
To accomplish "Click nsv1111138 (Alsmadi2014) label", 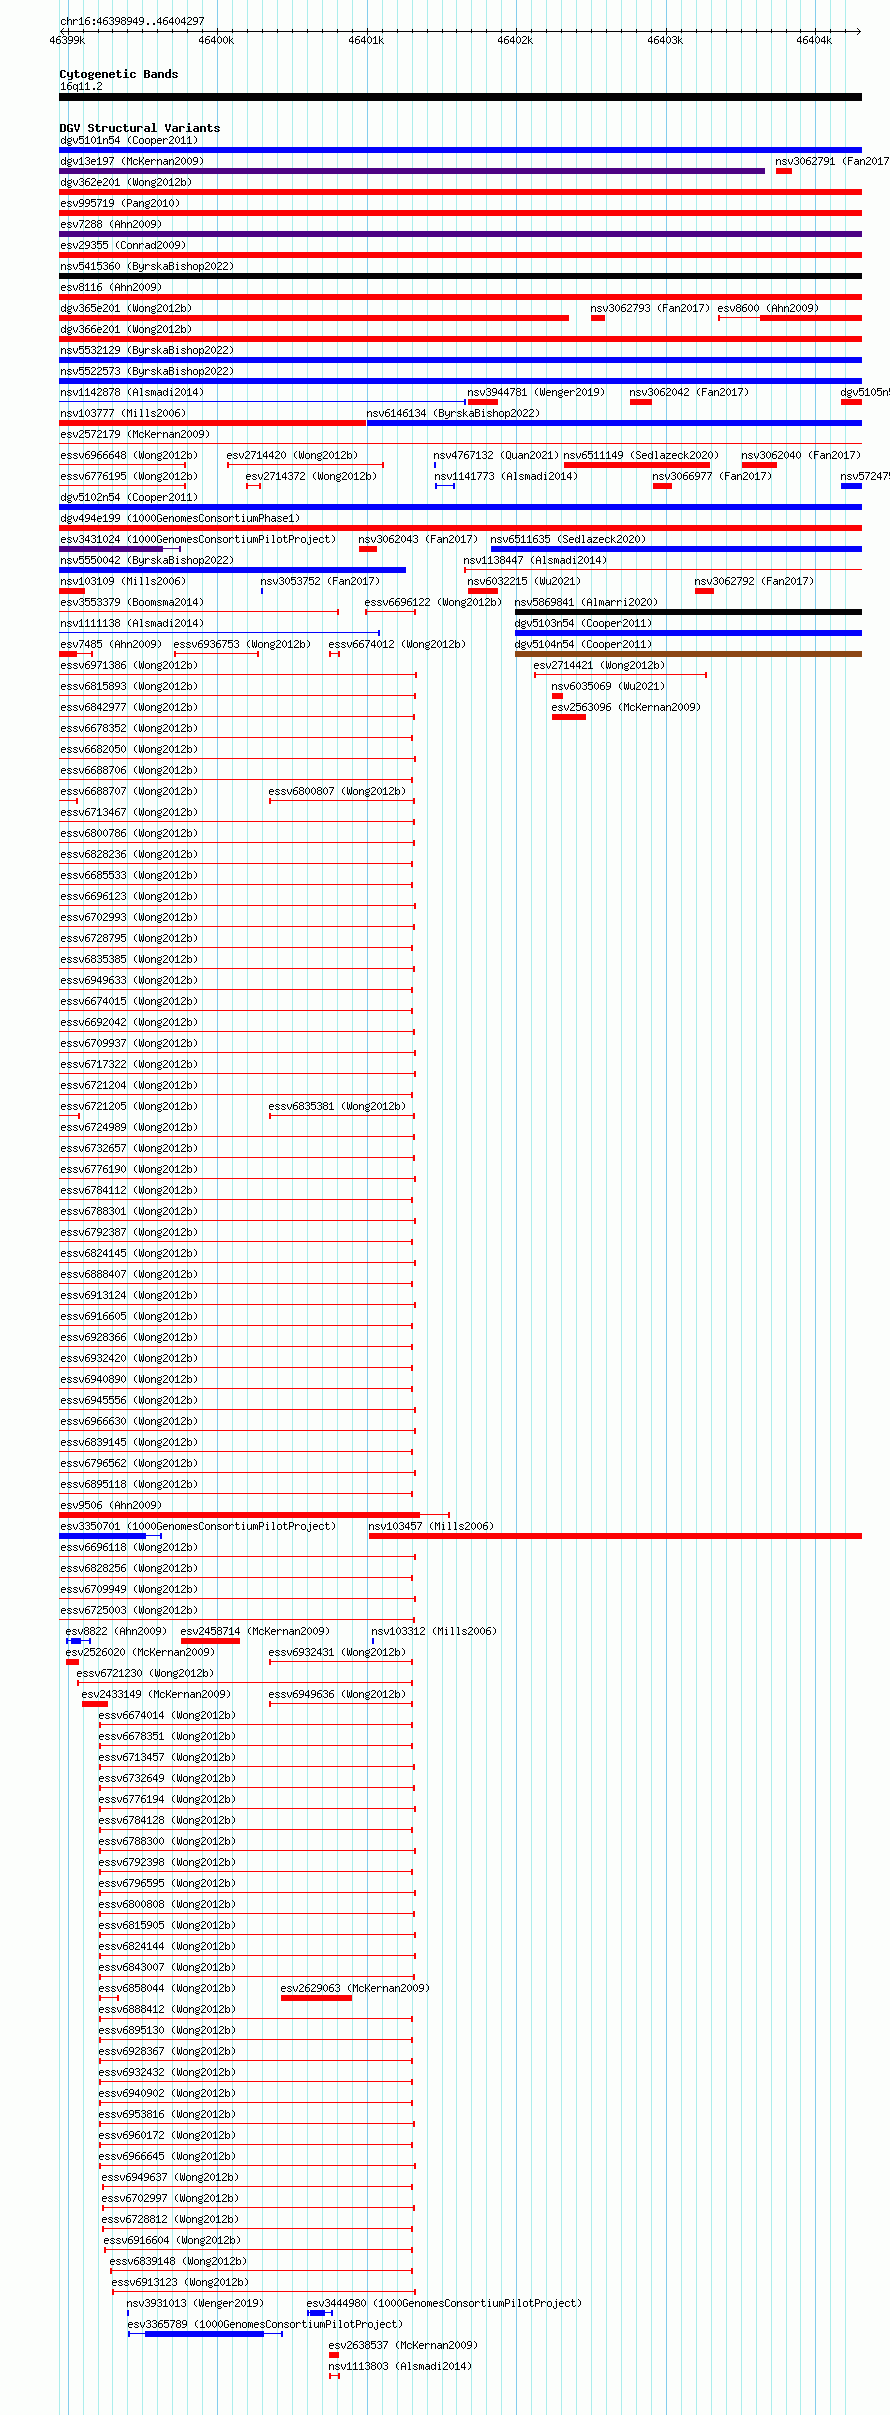I will pos(132,623).
